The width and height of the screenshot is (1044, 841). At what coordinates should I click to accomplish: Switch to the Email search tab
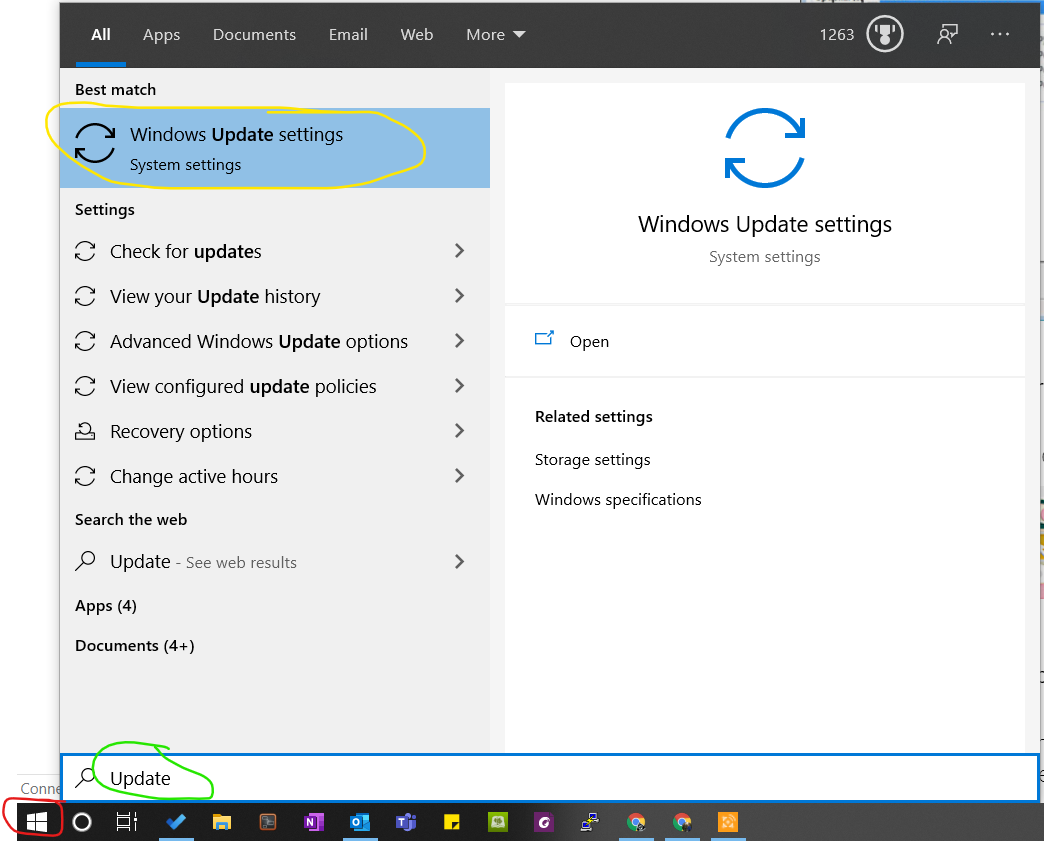348,35
